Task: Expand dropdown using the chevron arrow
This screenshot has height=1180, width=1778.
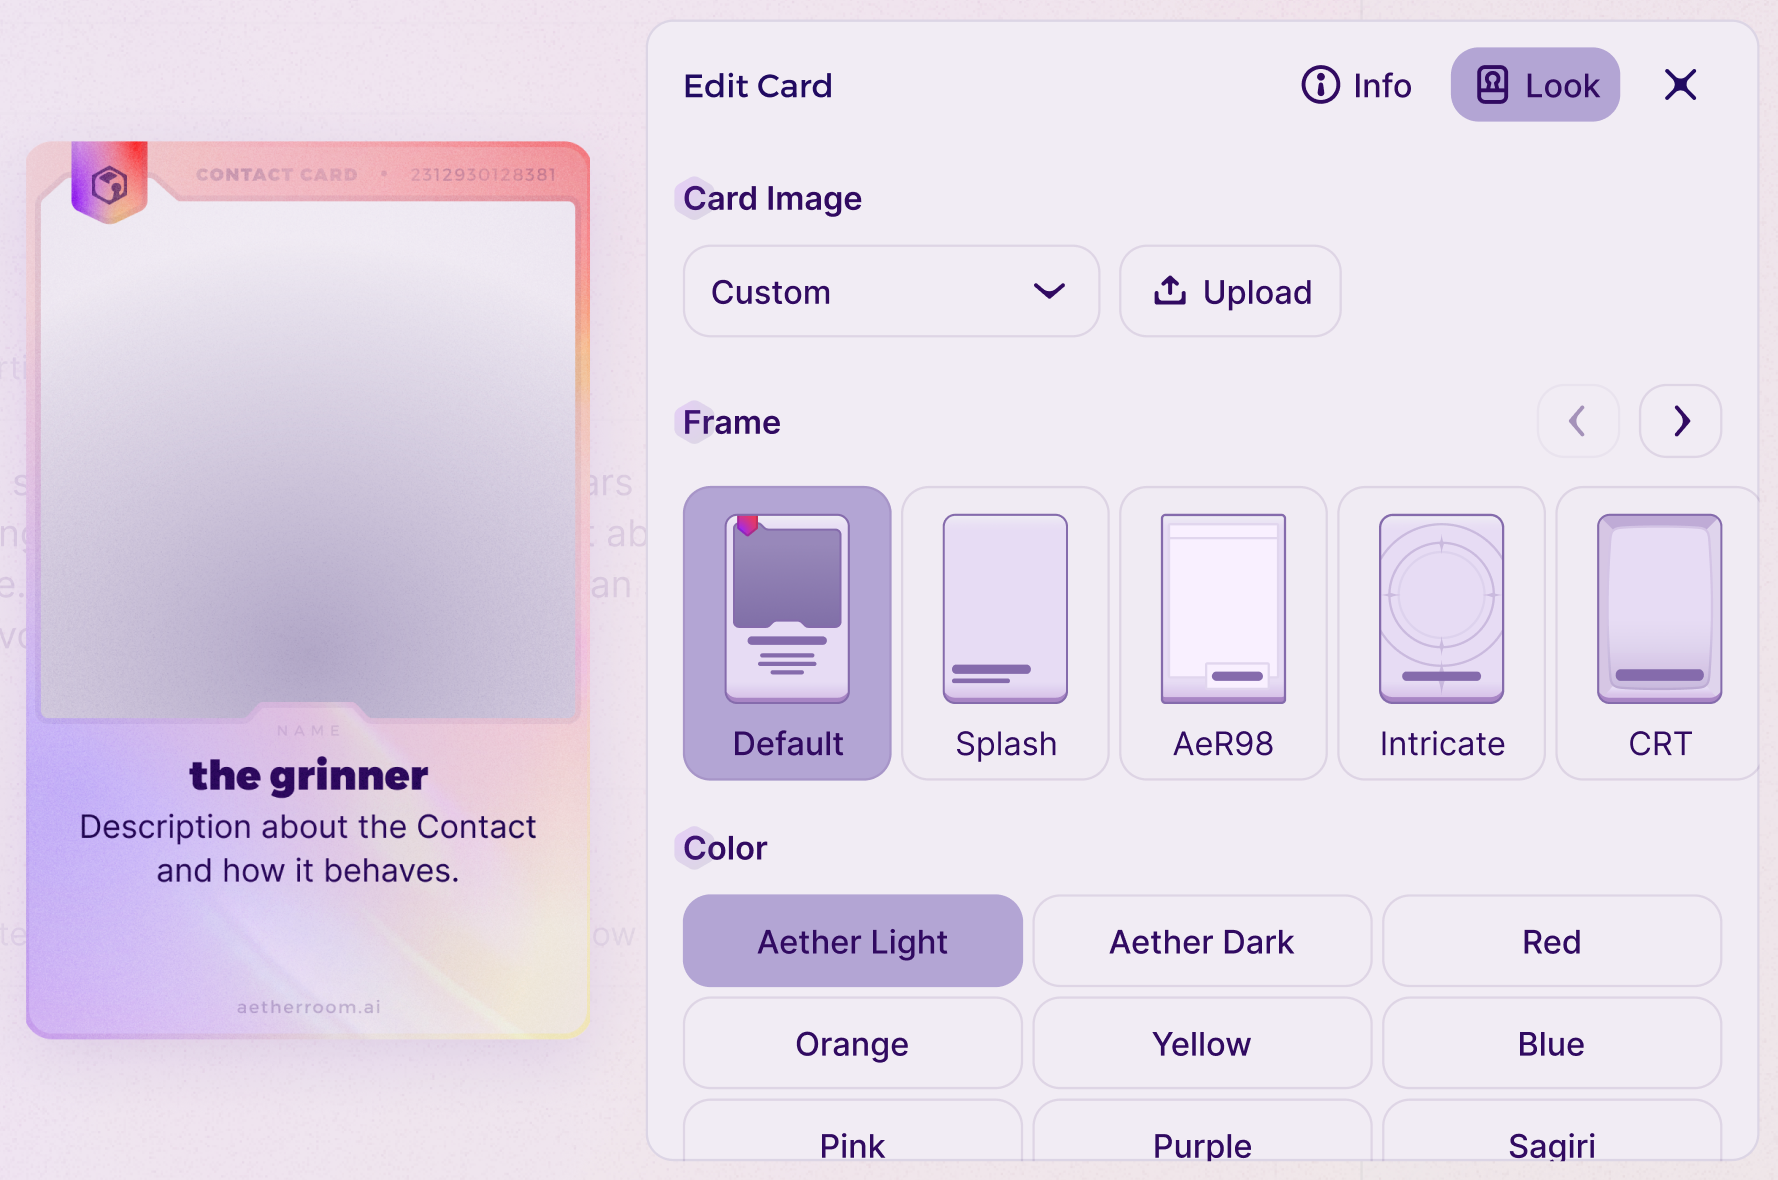Action: [x=1049, y=291]
